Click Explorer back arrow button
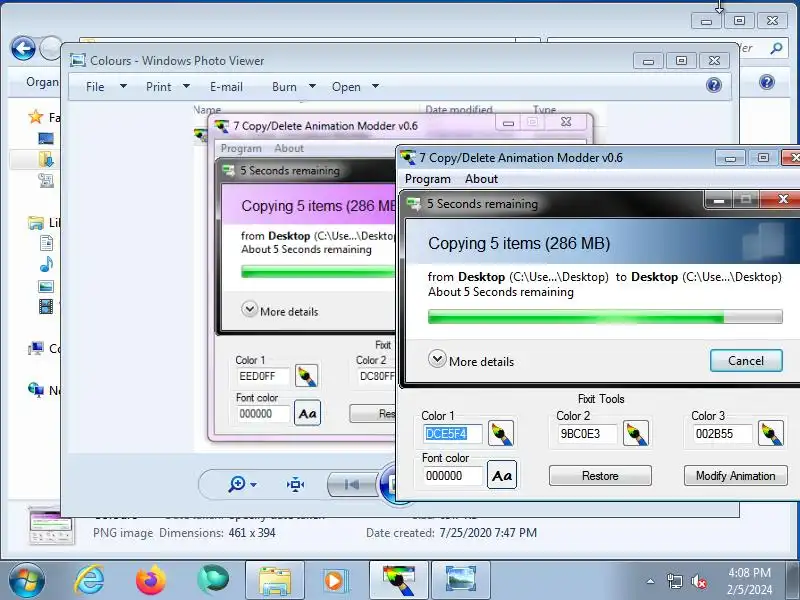Screen dimensions: 800x600 tap(23, 49)
